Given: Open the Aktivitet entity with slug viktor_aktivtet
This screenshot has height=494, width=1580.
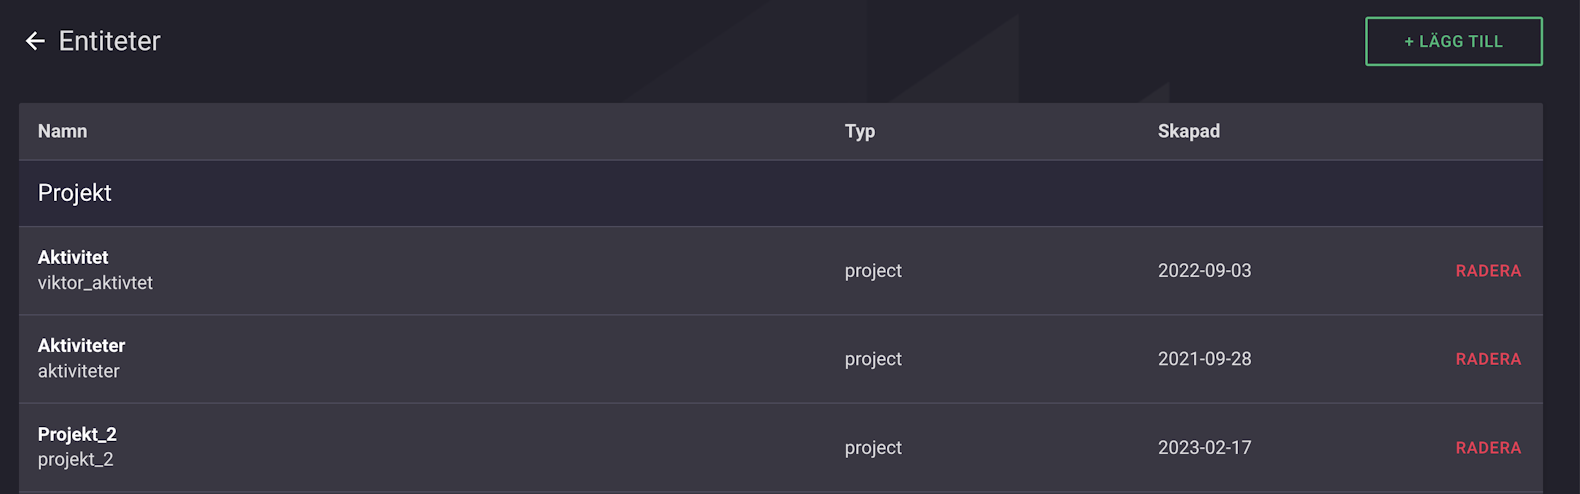Looking at the screenshot, I should (x=73, y=257).
